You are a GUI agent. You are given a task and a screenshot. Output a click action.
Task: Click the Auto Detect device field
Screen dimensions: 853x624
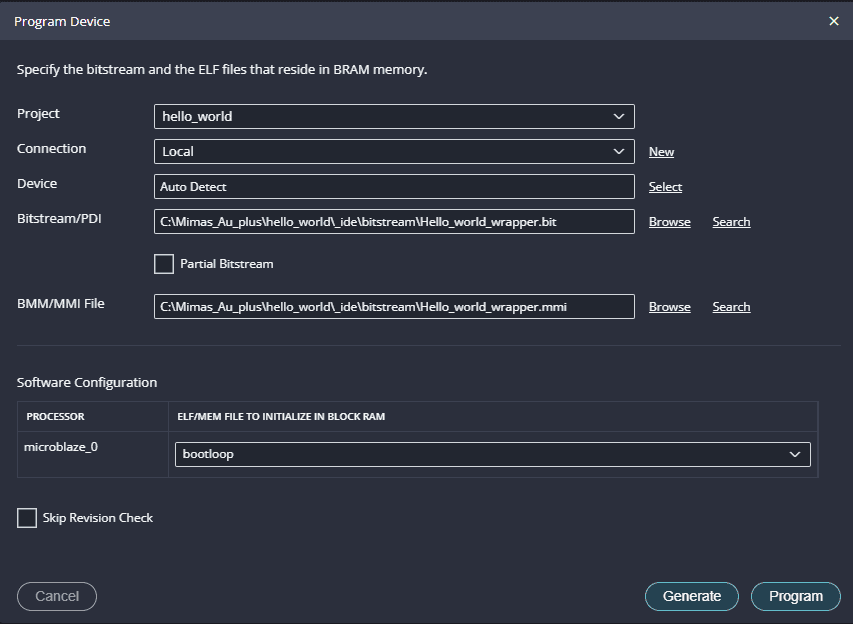(394, 187)
